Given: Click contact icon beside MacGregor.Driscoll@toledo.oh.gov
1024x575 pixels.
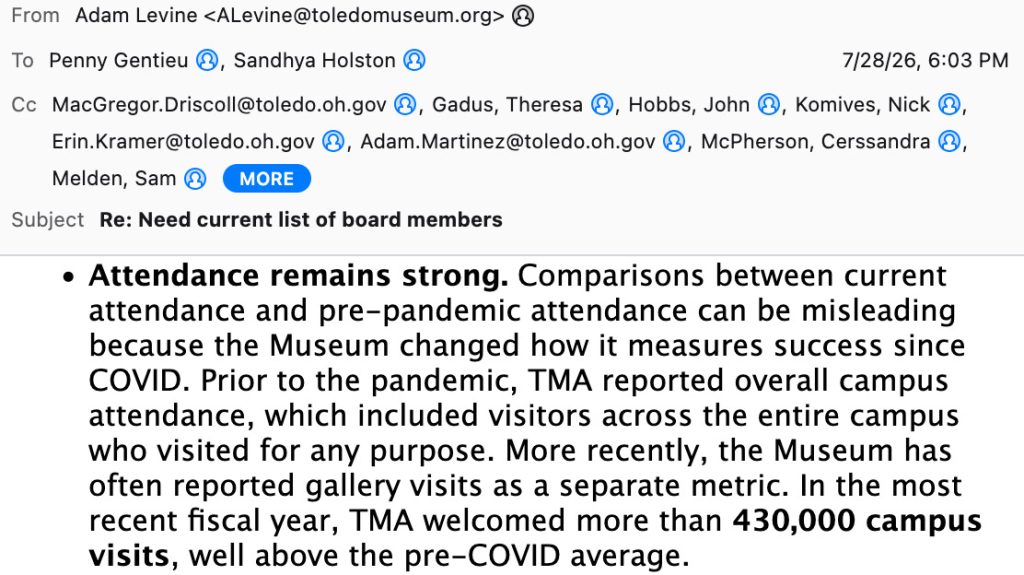Looking at the screenshot, I should click(x=405, y=105).
